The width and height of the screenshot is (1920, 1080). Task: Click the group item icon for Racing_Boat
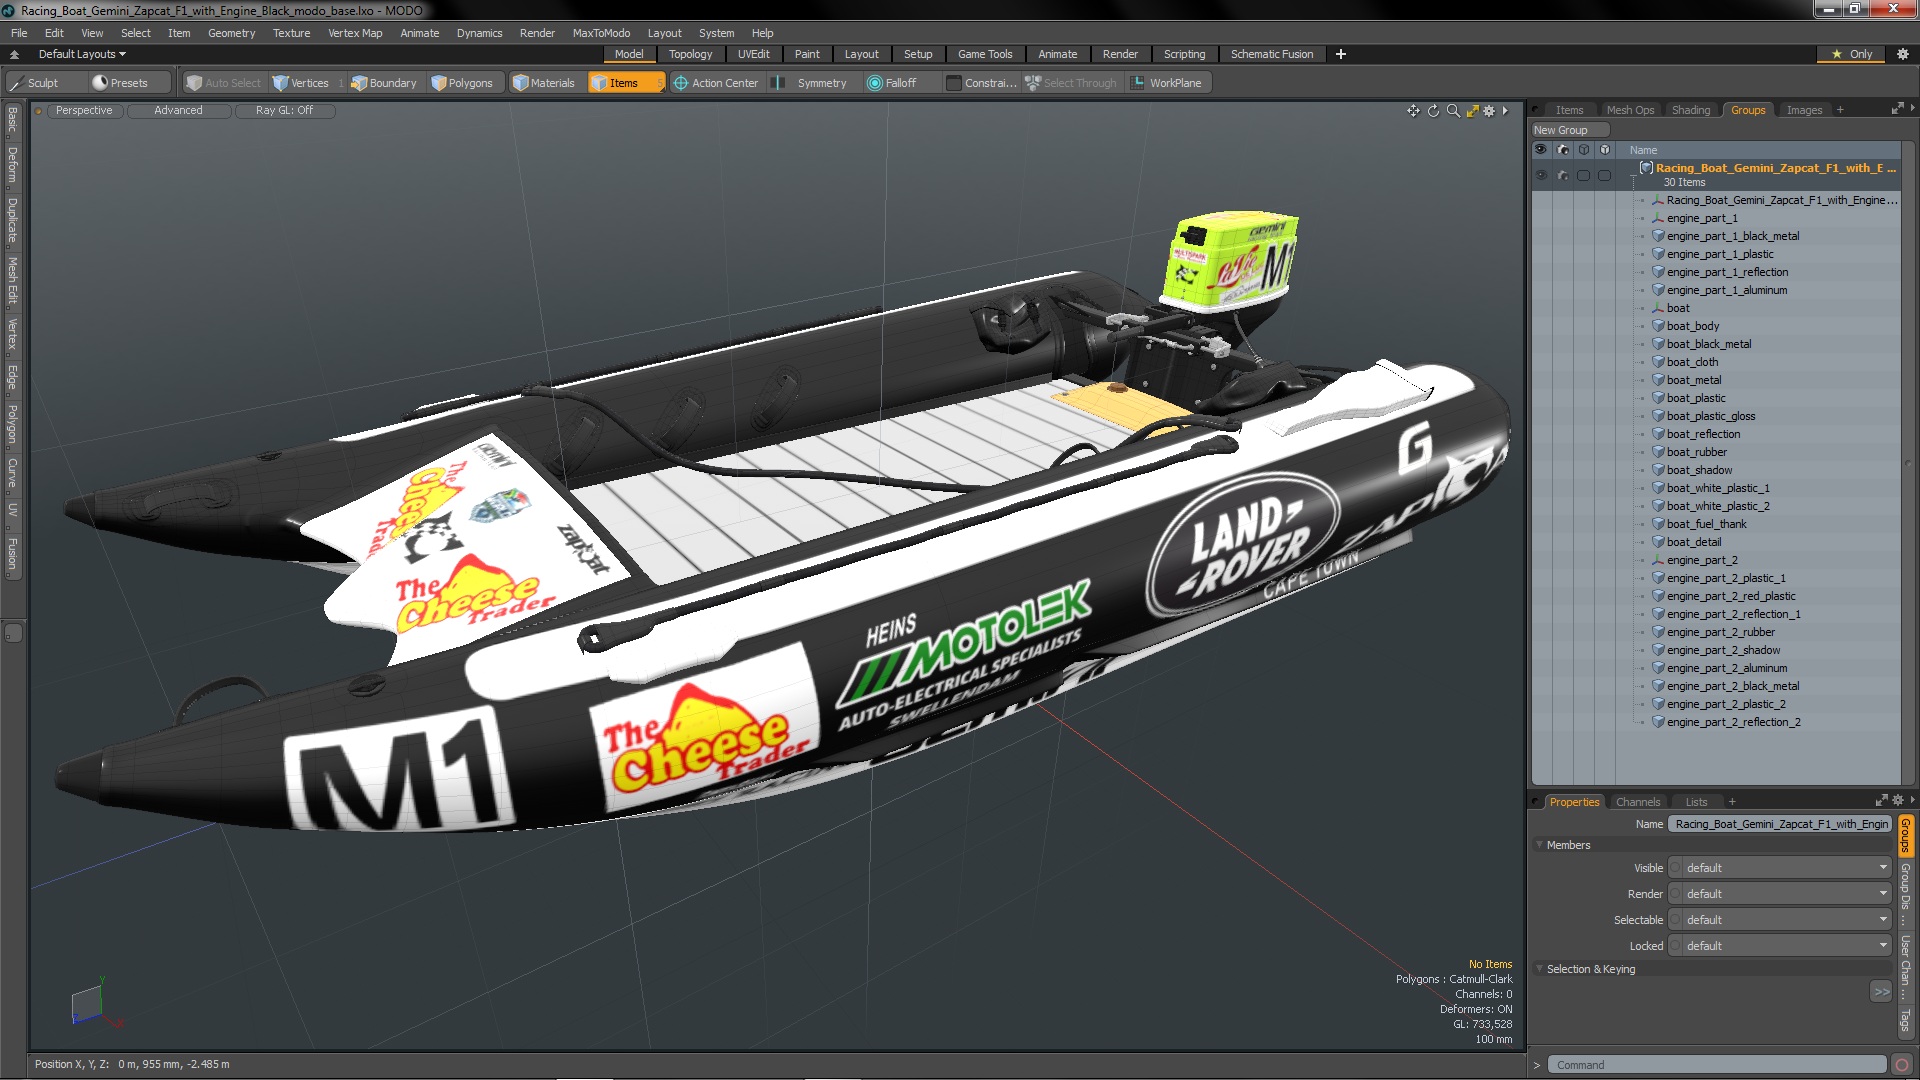(1646, 168)
